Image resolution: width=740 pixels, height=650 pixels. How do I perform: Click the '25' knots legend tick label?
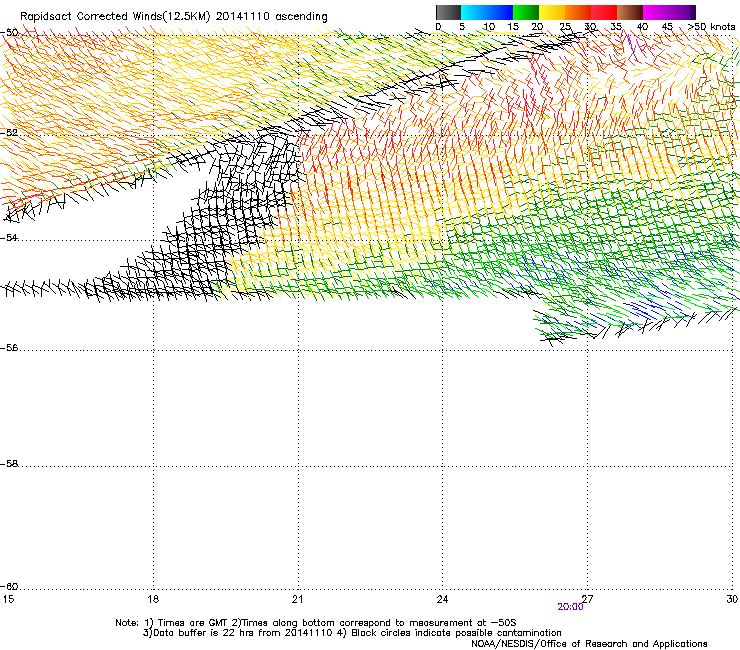[565, 27]
